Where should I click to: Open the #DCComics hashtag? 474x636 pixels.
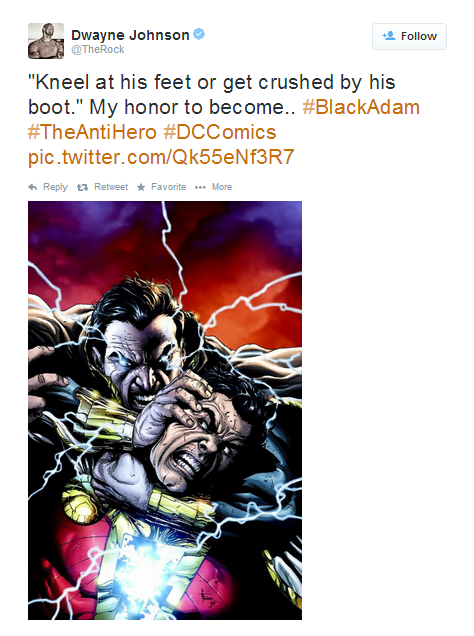click(x=220, y=132)
